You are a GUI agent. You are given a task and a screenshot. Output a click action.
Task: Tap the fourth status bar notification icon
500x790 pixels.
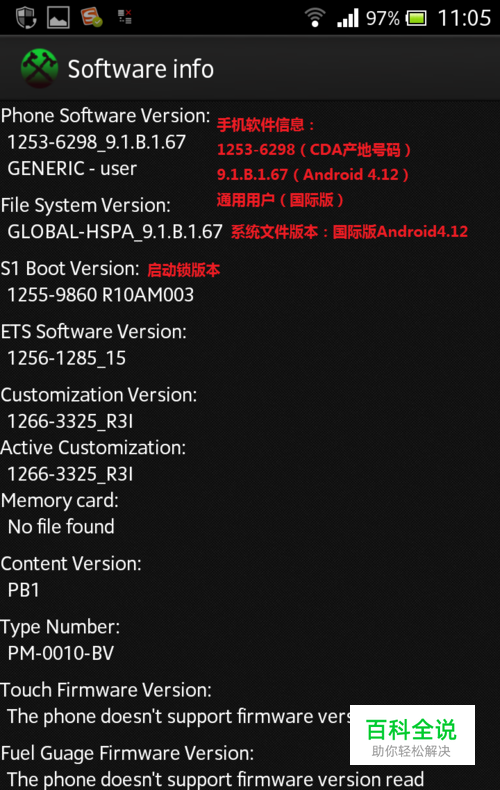point(124,17)
